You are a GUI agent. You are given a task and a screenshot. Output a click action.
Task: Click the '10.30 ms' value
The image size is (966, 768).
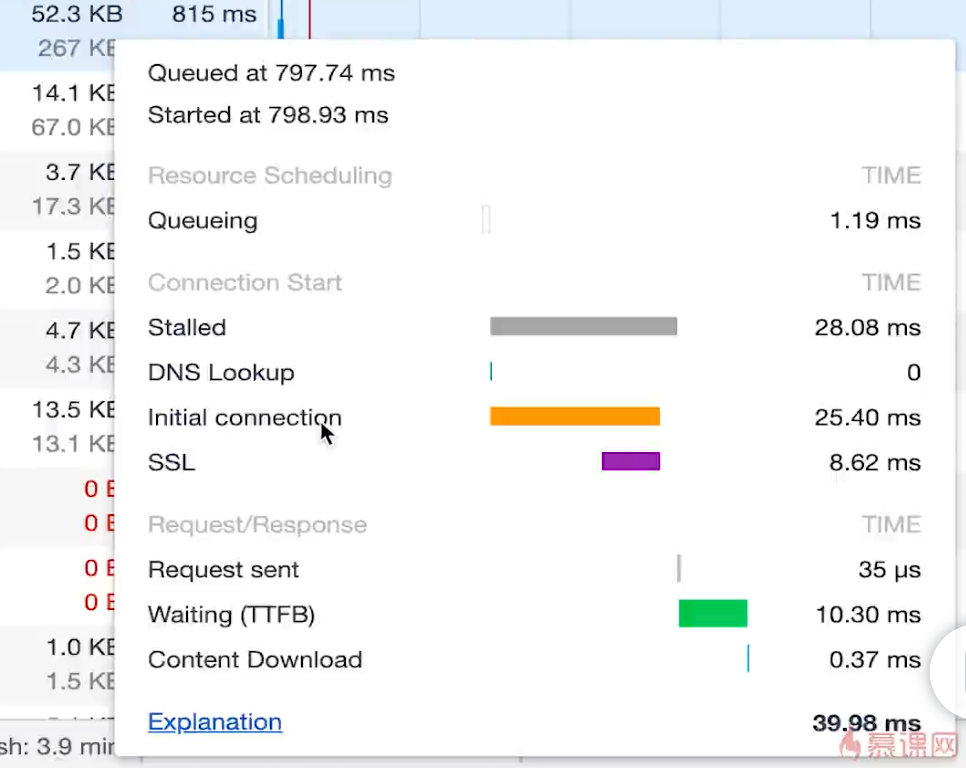[x=868, y=614]
